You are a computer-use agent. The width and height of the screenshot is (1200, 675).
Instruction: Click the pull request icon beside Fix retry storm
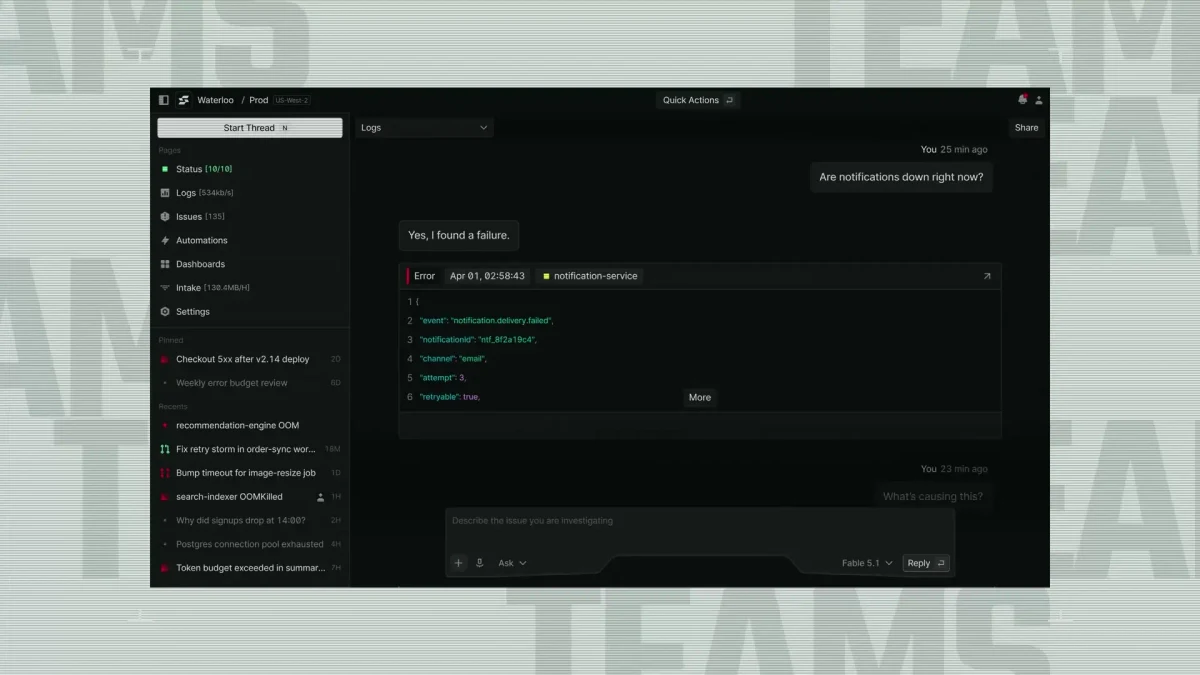coord(165,449)
